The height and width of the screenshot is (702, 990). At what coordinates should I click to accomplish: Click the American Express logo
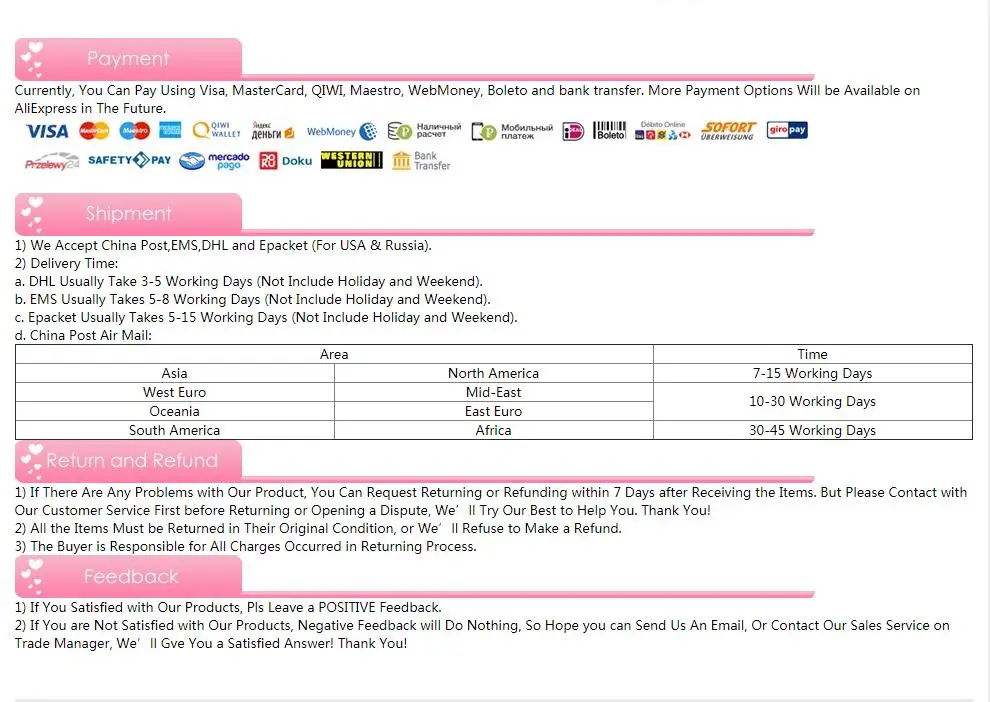click(170, 130)
